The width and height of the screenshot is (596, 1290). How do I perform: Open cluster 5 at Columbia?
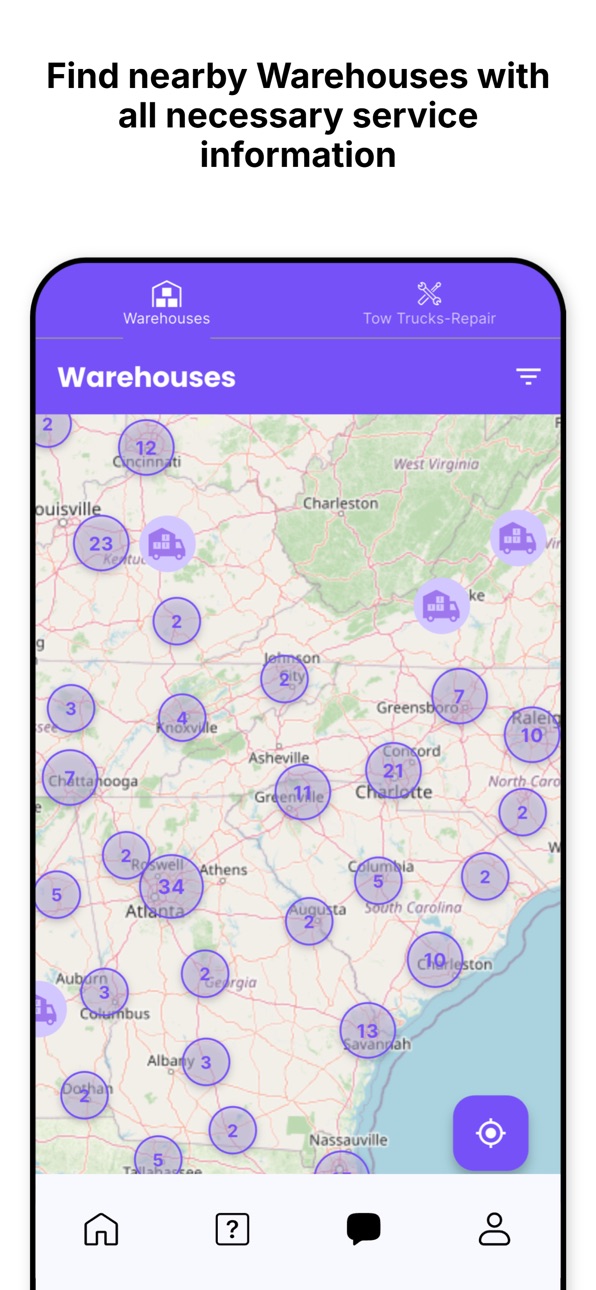tap(378, 881)
